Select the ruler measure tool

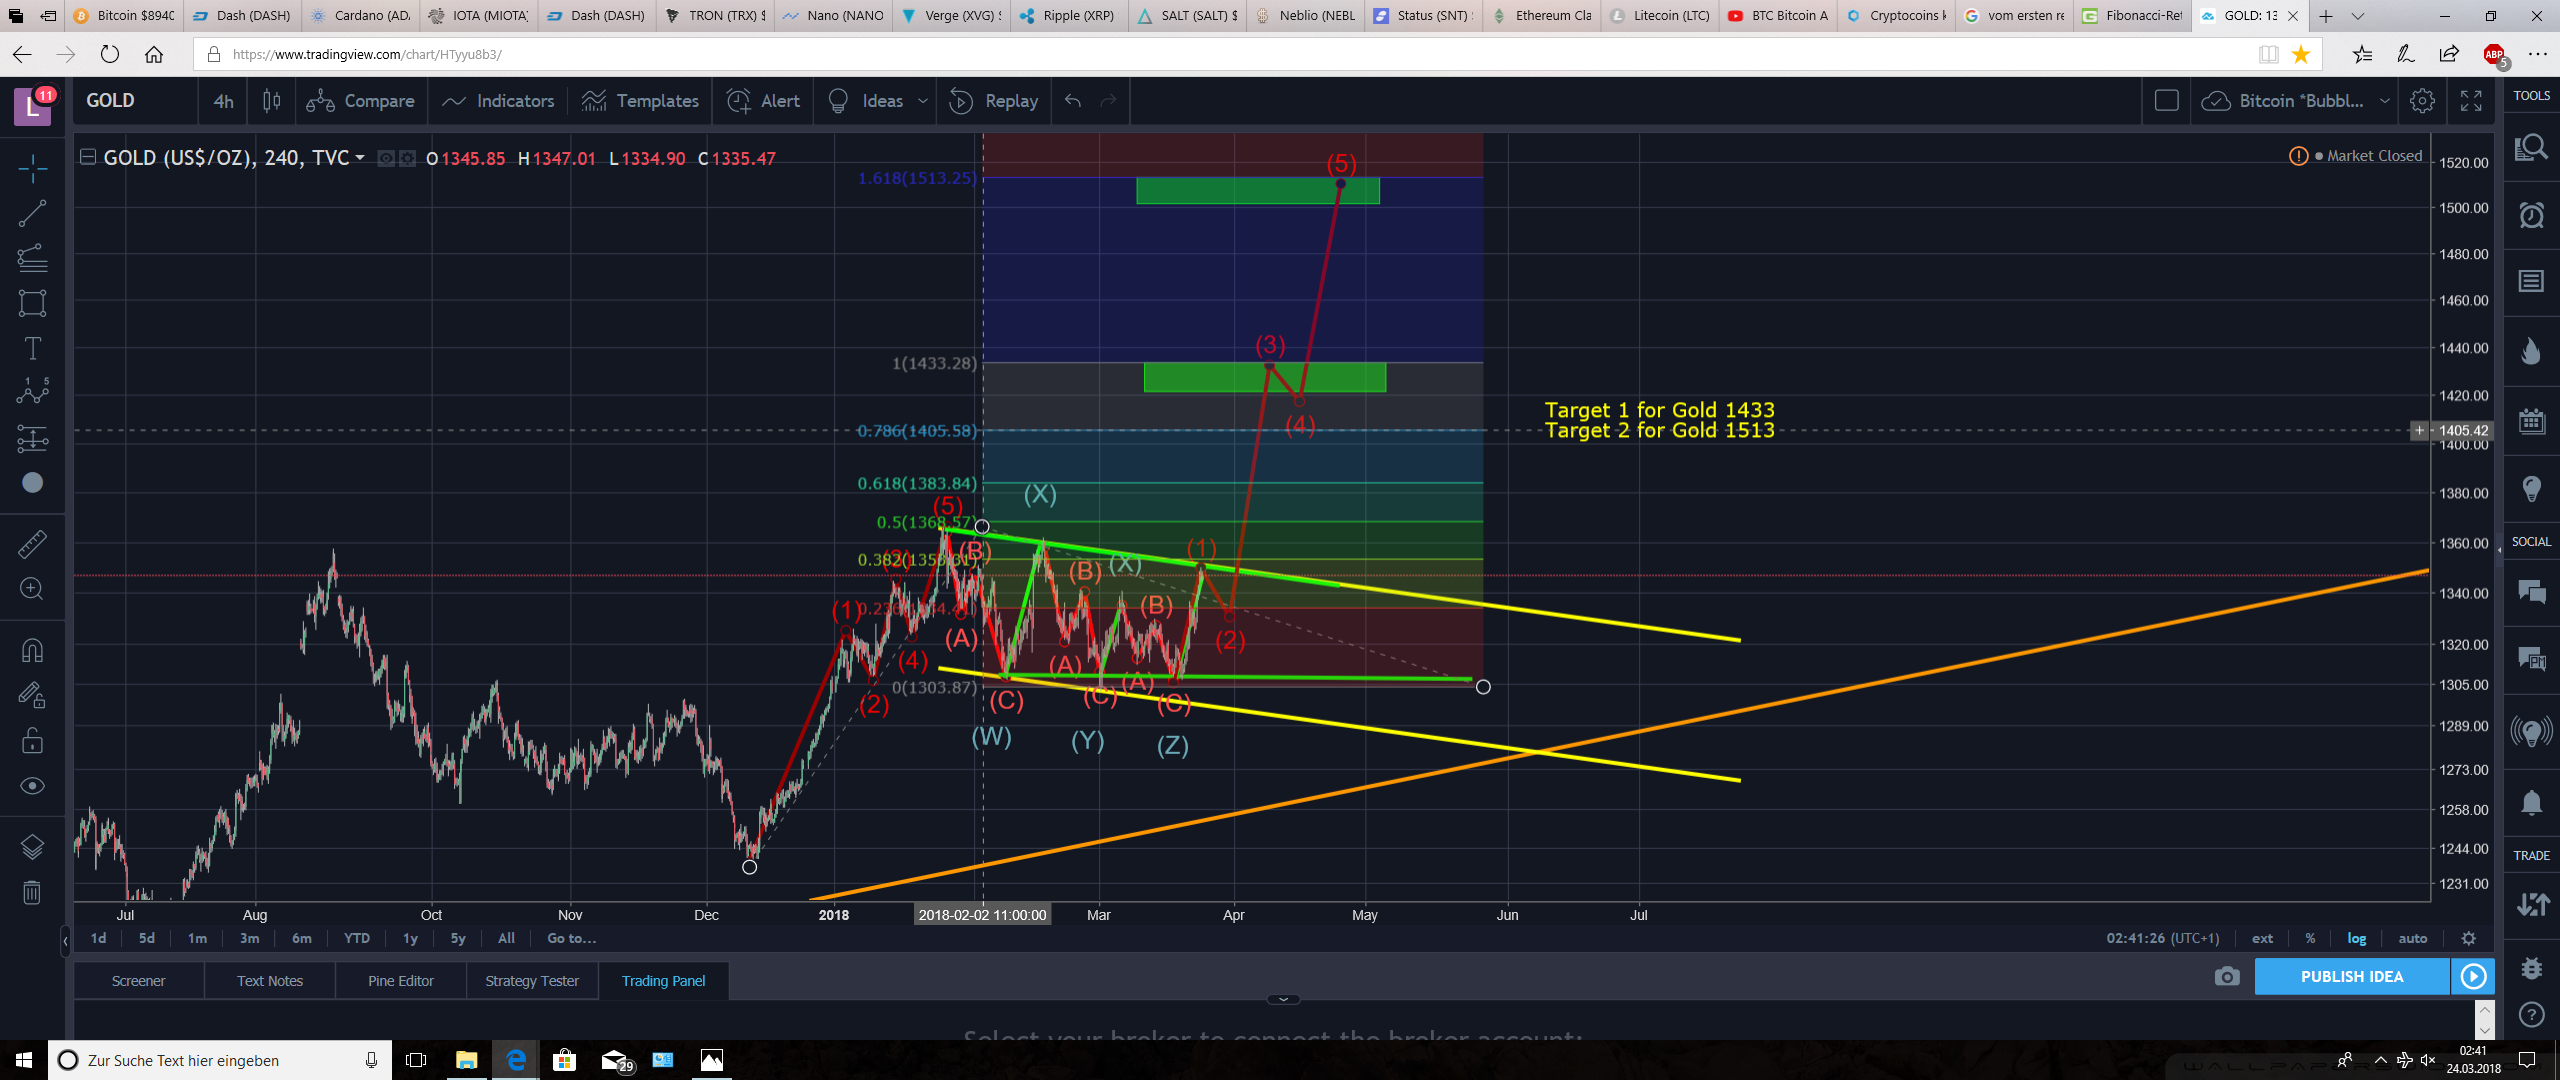point(32,544)
